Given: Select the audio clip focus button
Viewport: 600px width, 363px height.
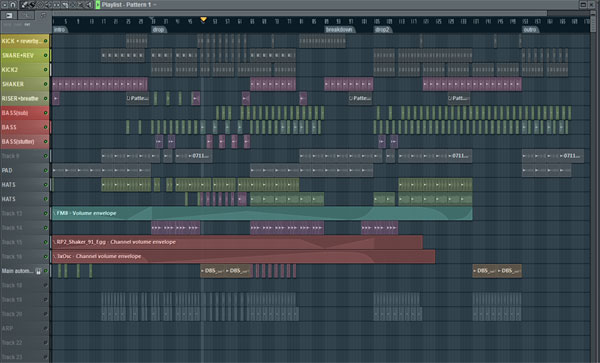Looking at the screenshot, I should 26,15.
